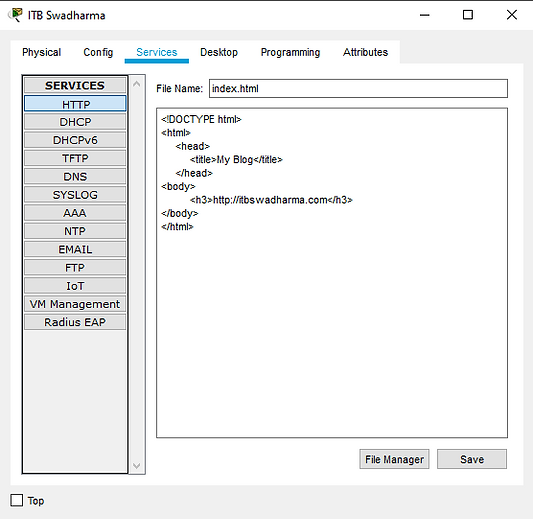The height and width of the screenshot is (519, 533).
Task: Save the index.html file
Action: click(x=472, y=459)
